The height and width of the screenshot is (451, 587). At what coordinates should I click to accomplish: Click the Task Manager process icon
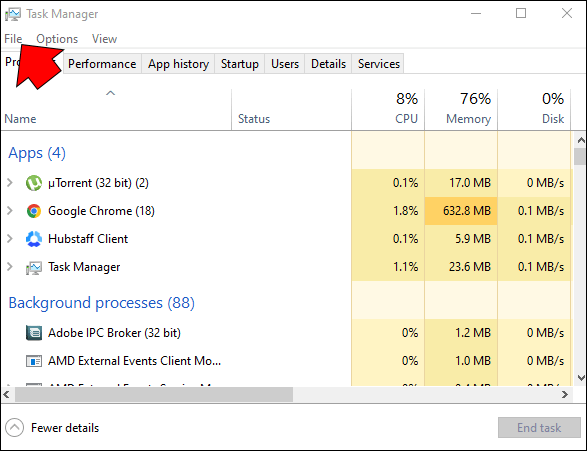click(34, 267)
